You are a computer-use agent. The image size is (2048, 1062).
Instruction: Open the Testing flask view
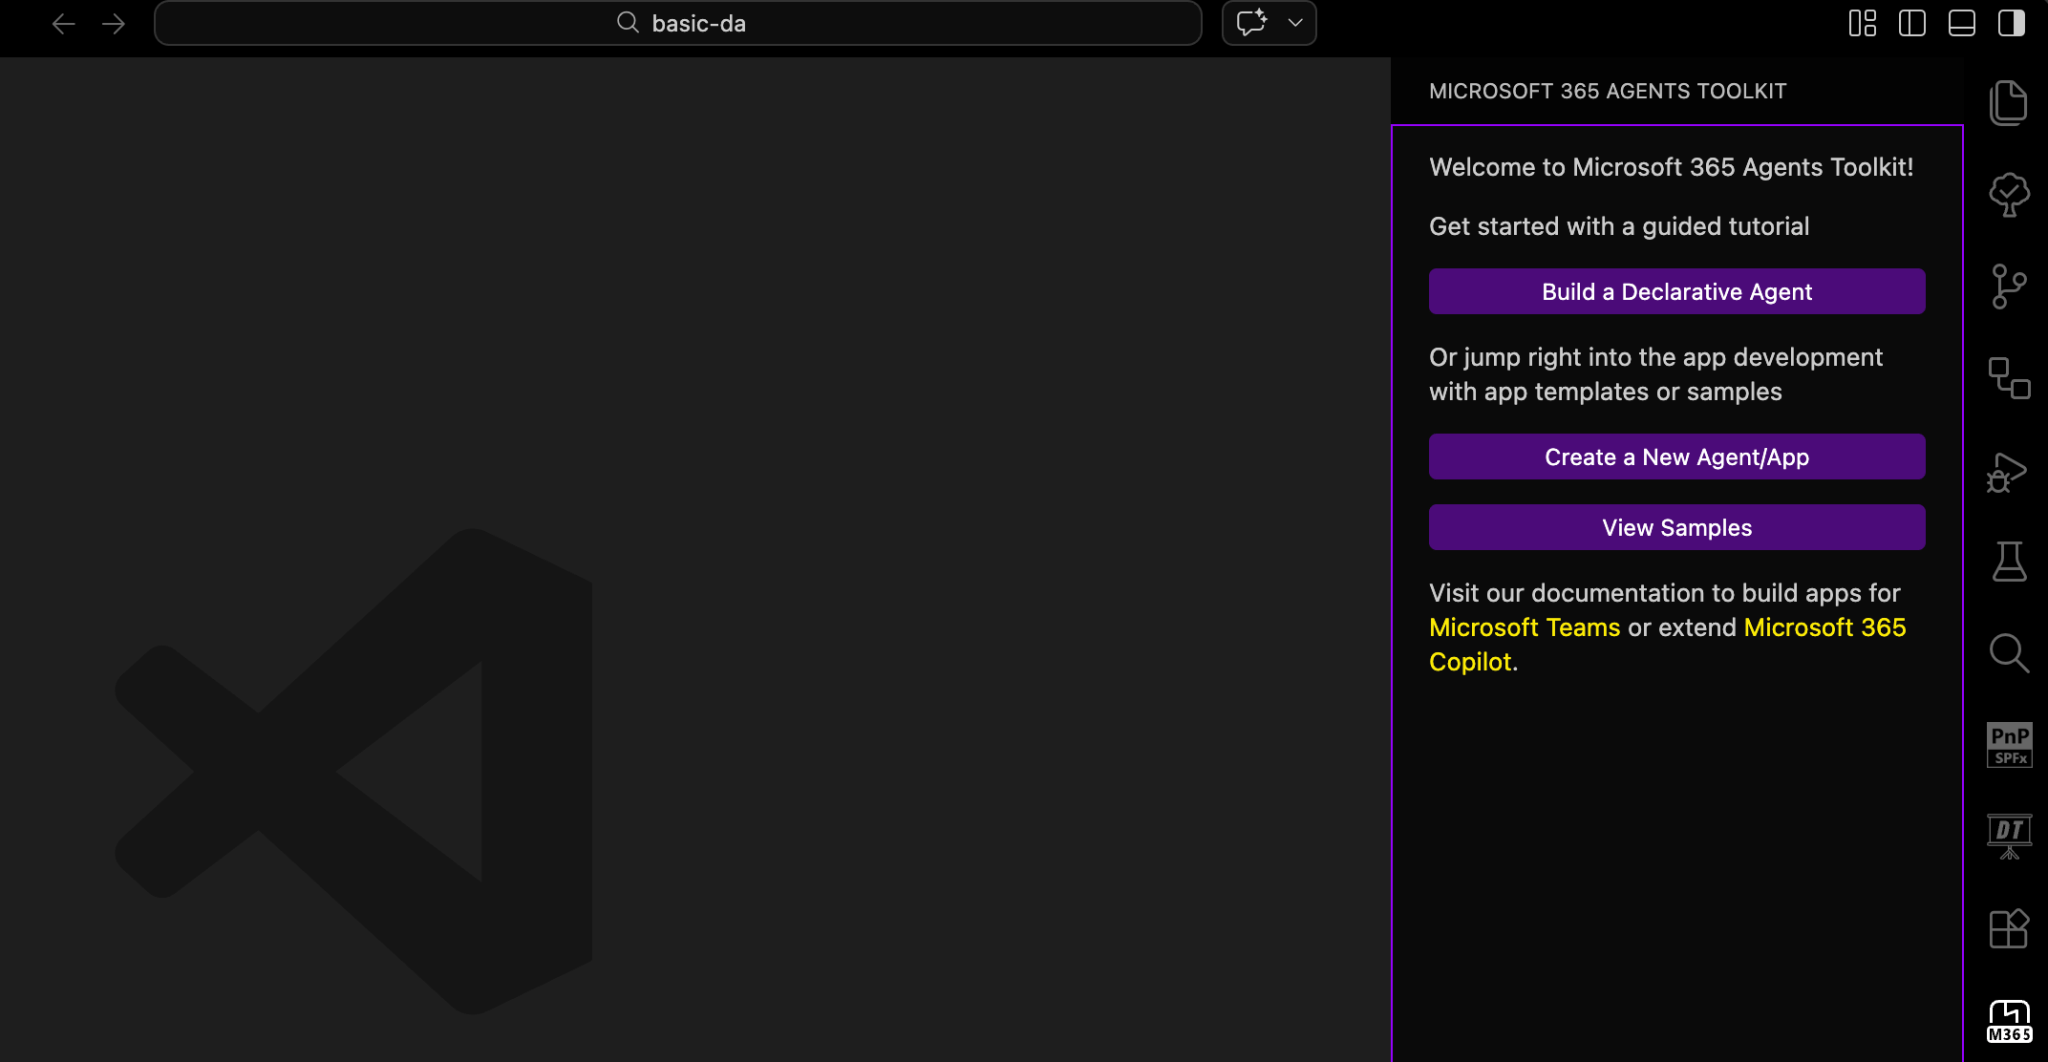(x=2008, y=562)
